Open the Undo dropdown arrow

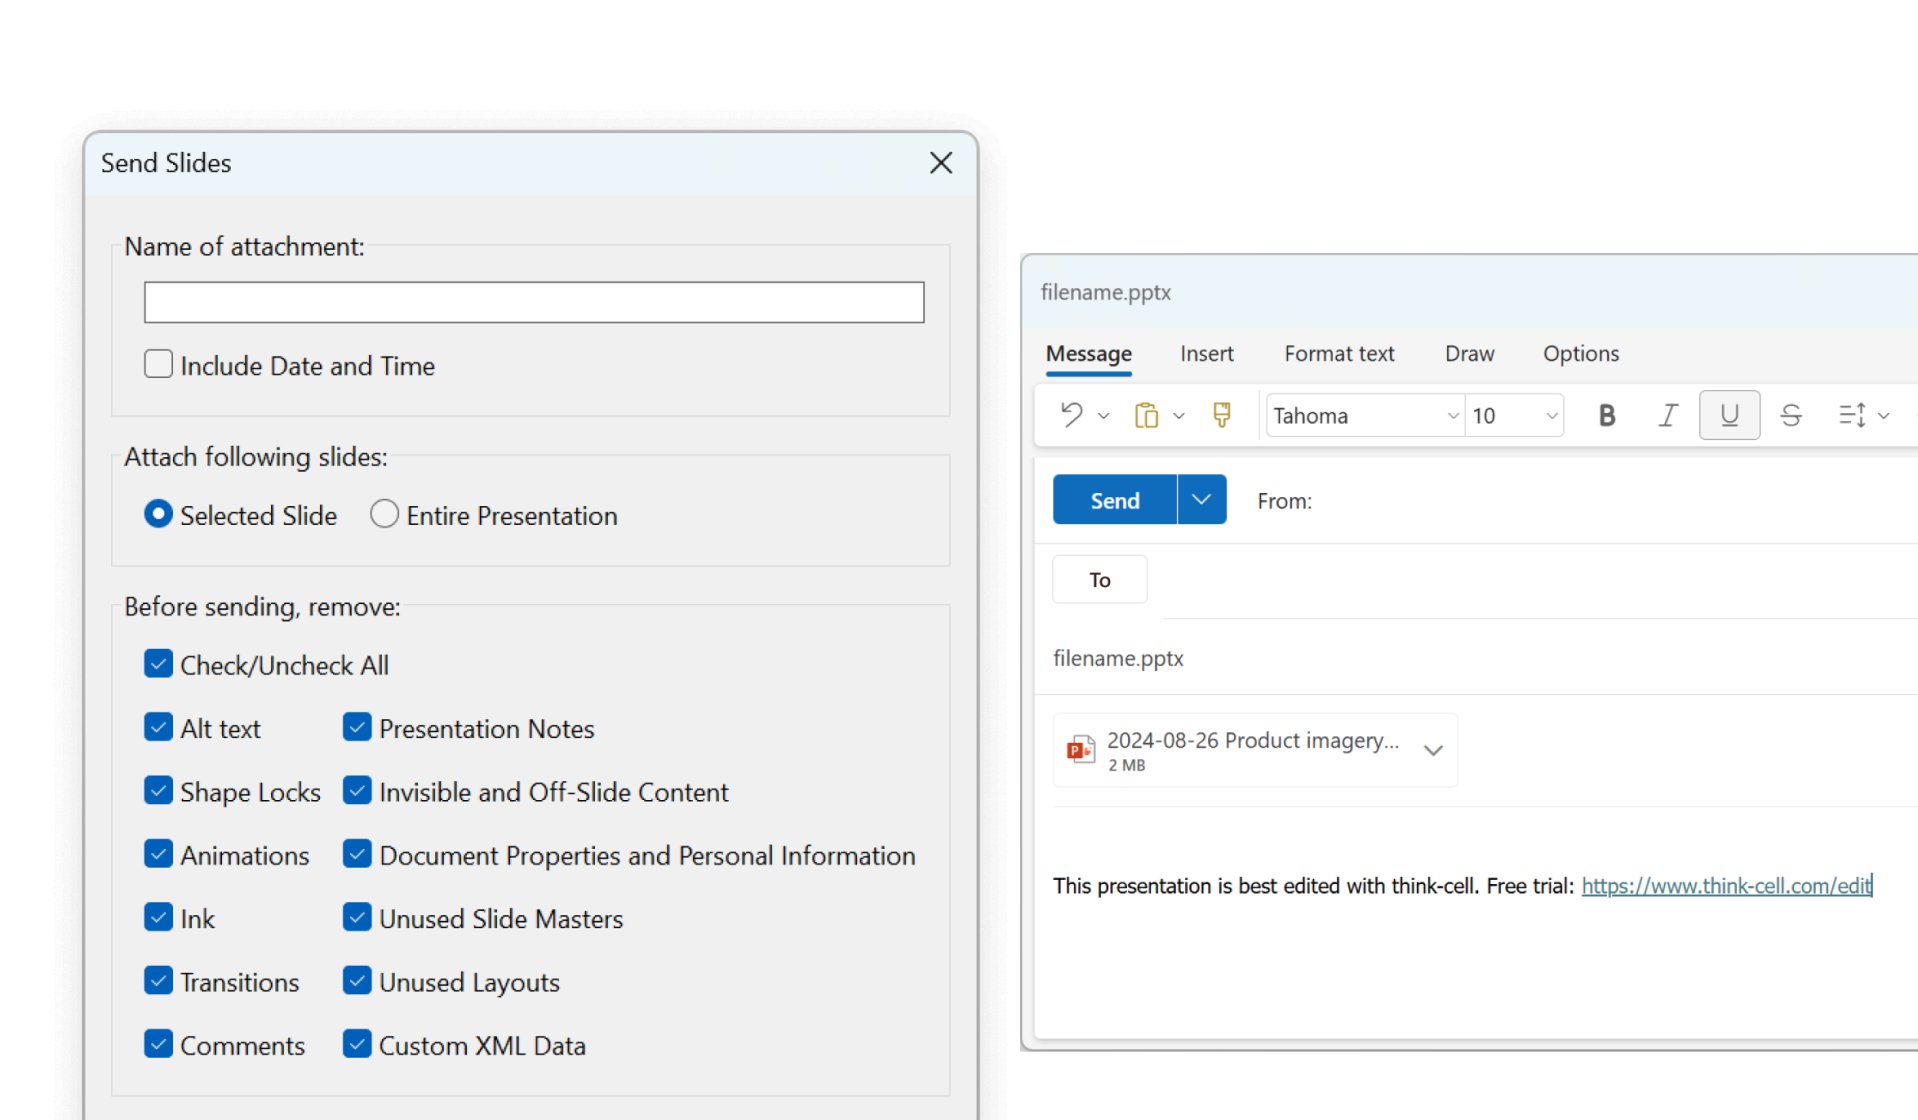point(1104,416)
